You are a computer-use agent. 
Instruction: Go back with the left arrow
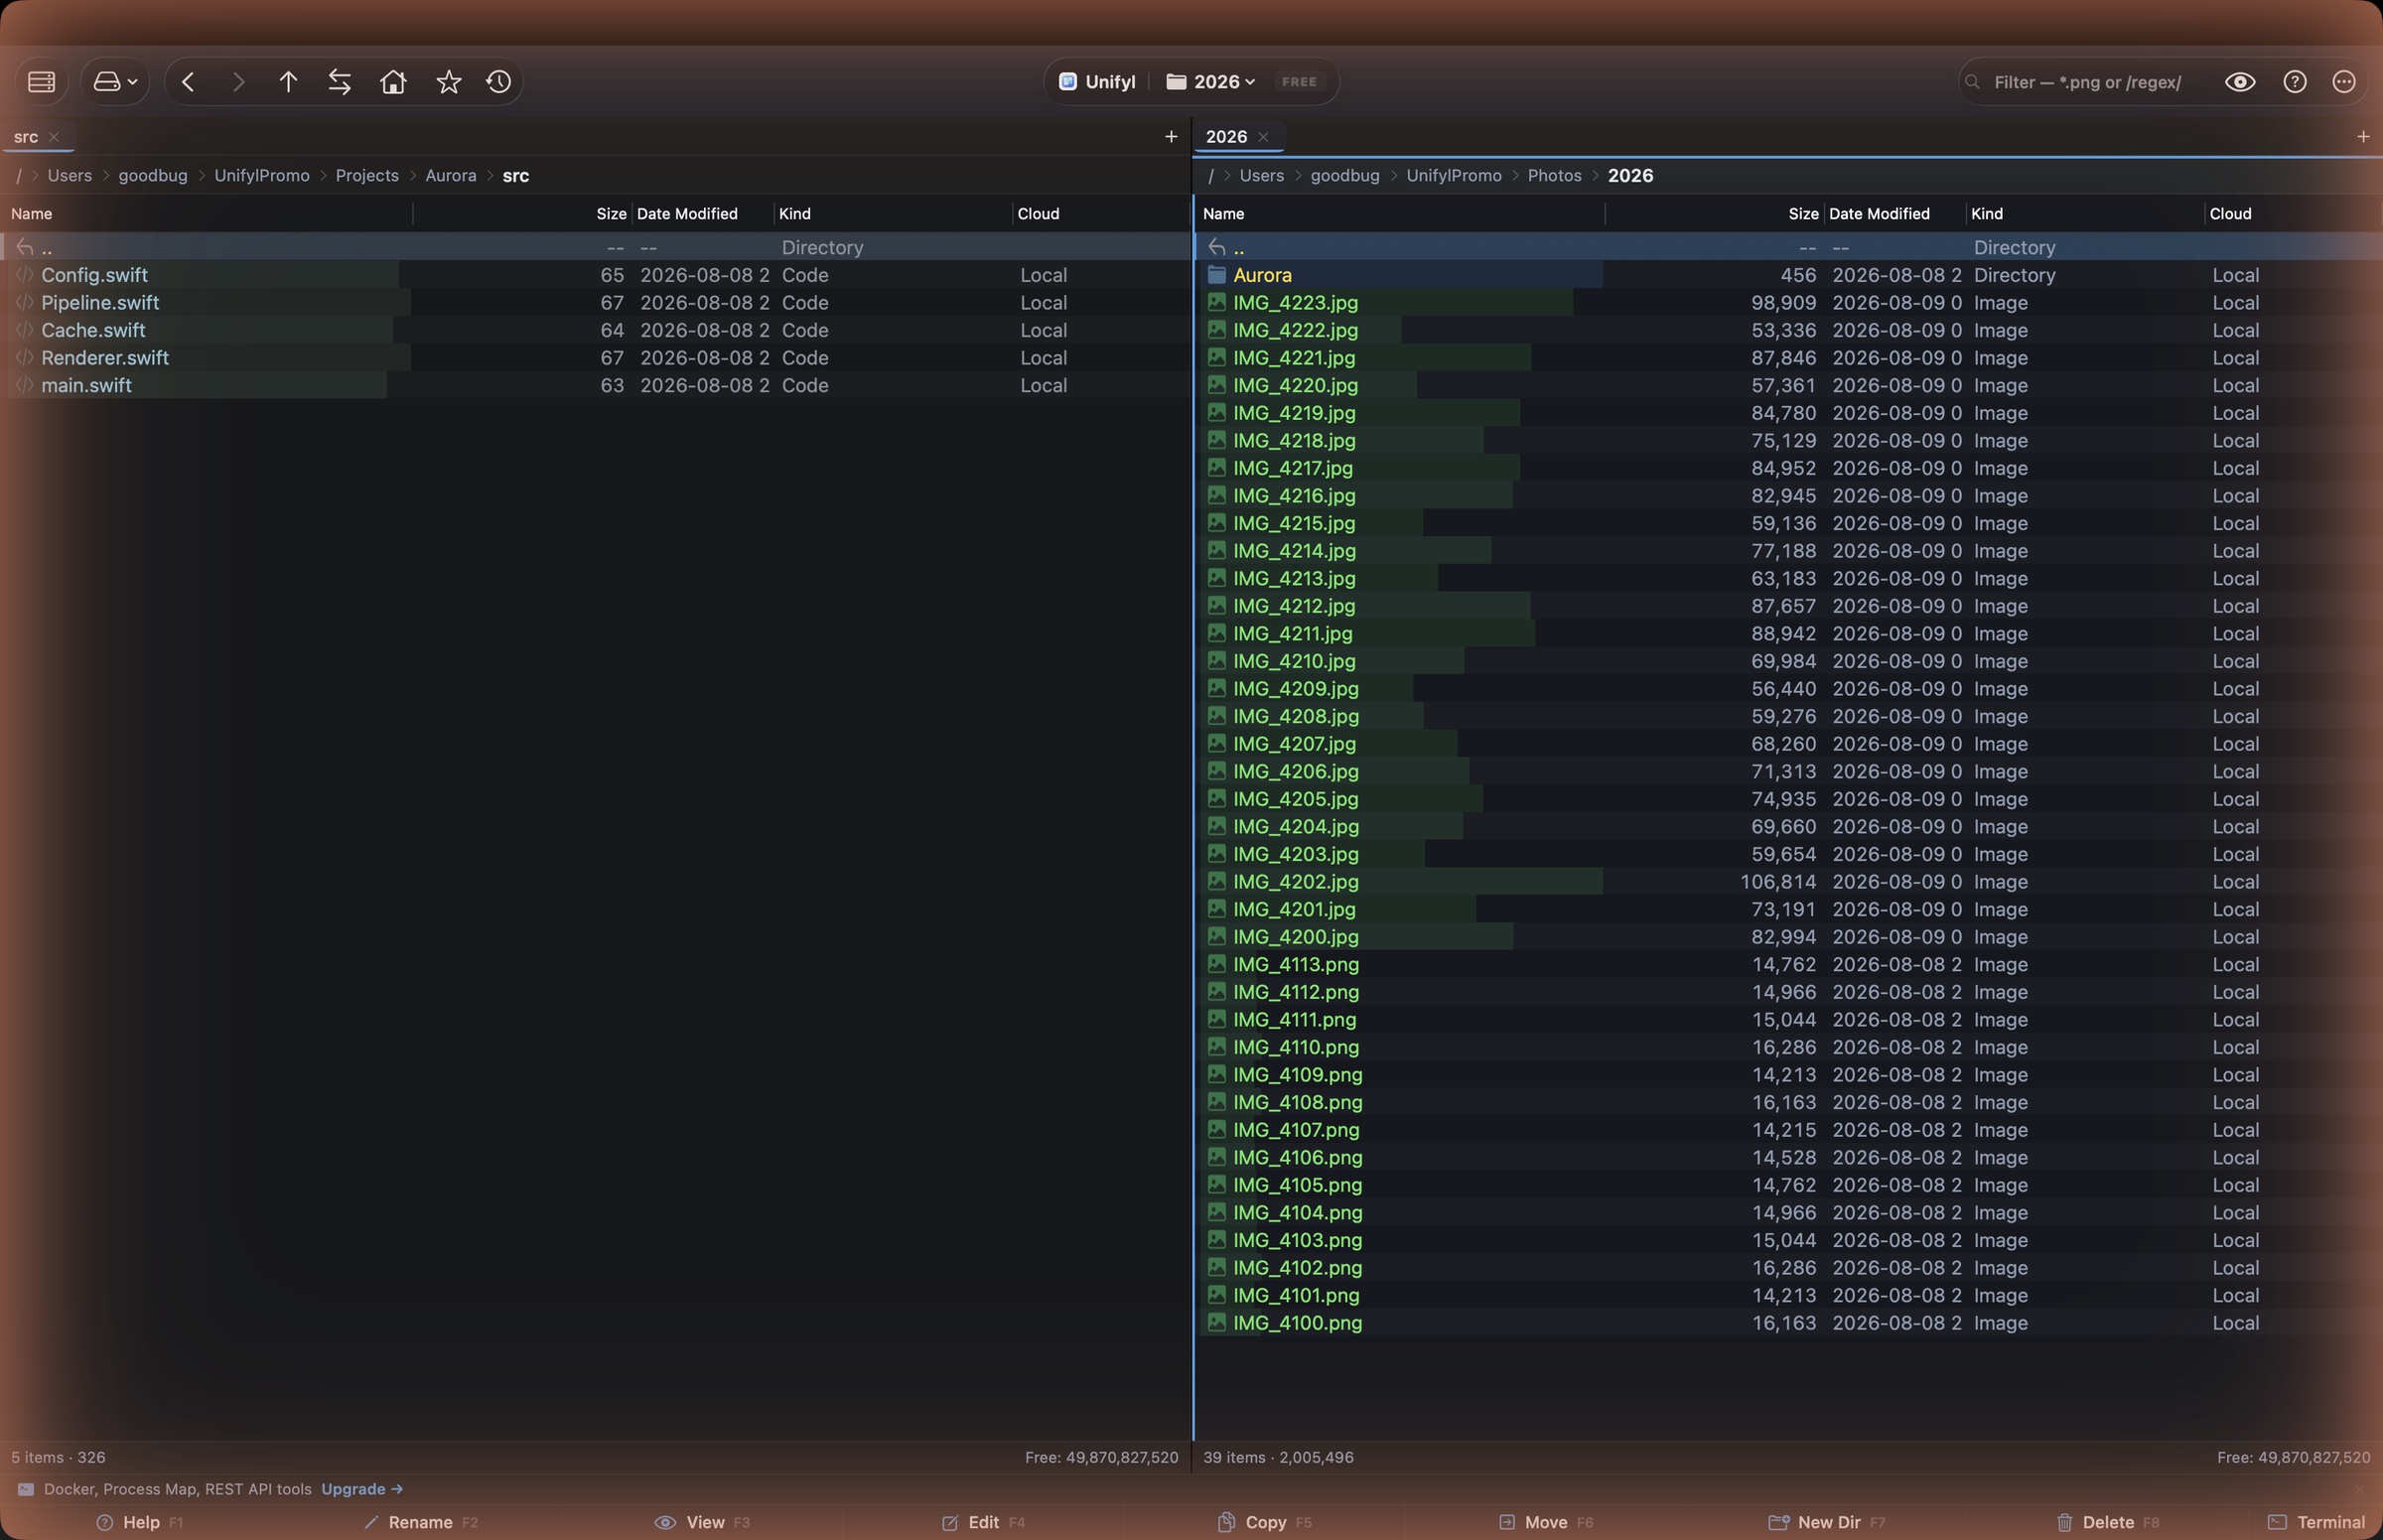(188, 82)
